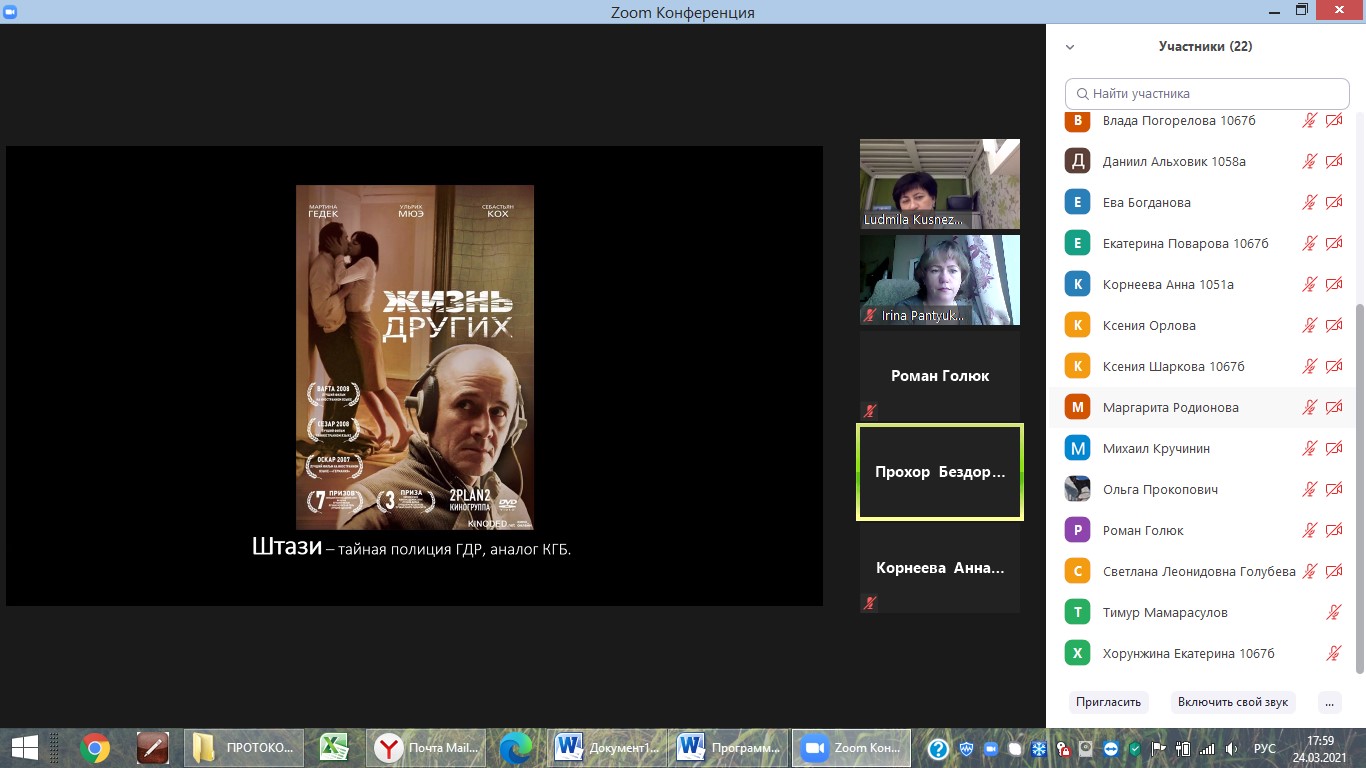Click muted microphone icon for Влада Погорелова 1067б
1366x768 pixels.
click(x=1309, y=120)
